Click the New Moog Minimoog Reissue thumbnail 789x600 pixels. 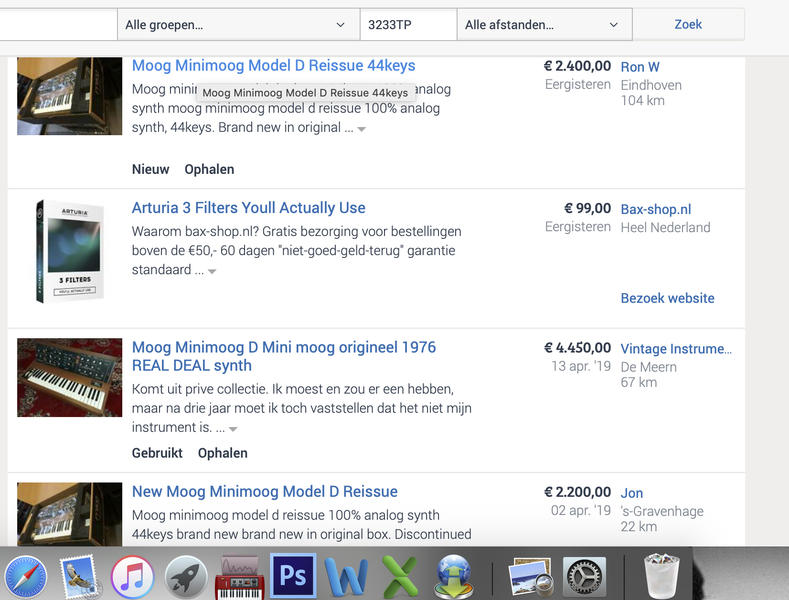(69, 514)
